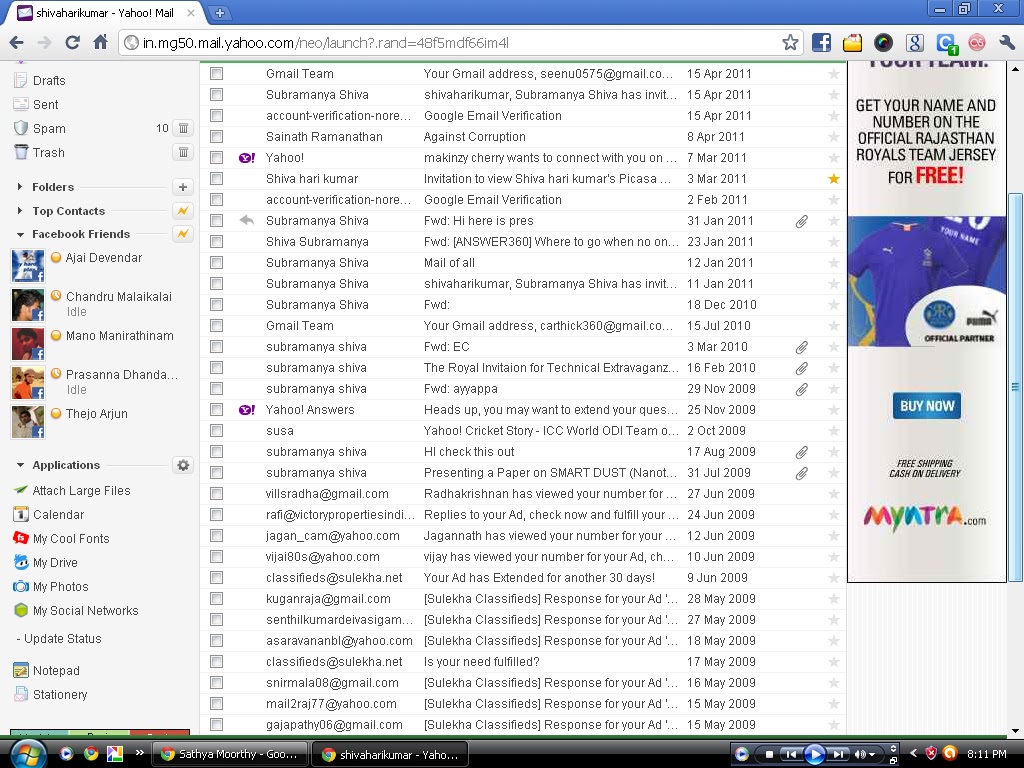
Task: Tick checkbox for 'Is your need fulfilled?' email
Action: coord(216,662)
